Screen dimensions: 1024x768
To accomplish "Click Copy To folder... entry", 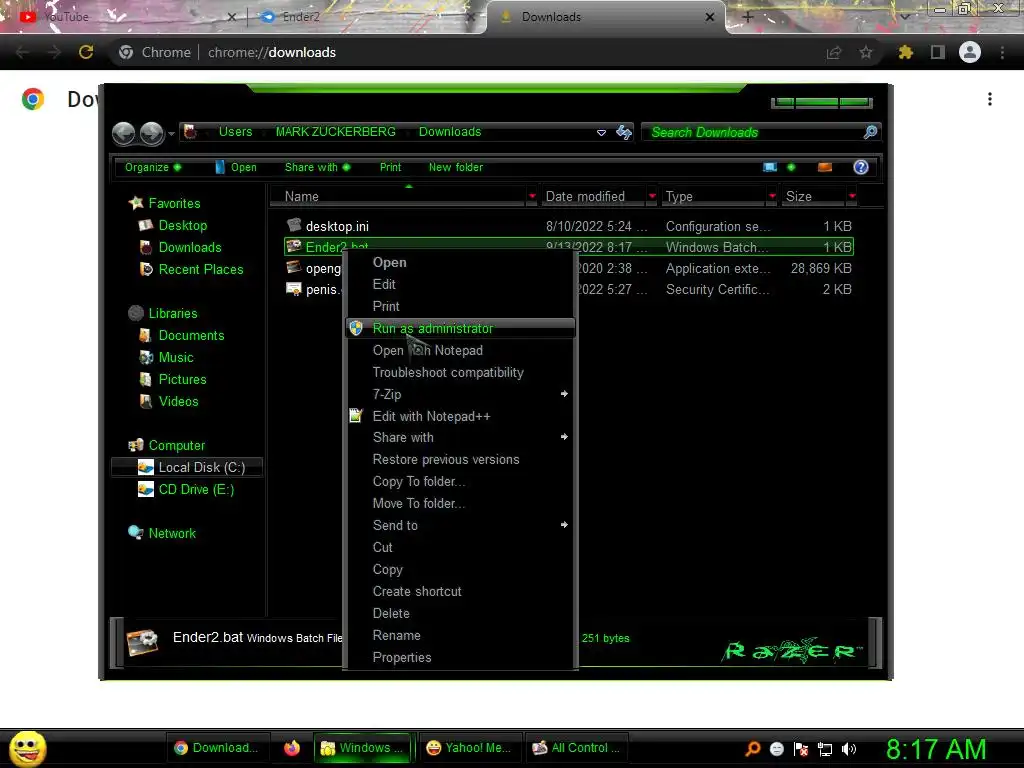I will (460, 481).
